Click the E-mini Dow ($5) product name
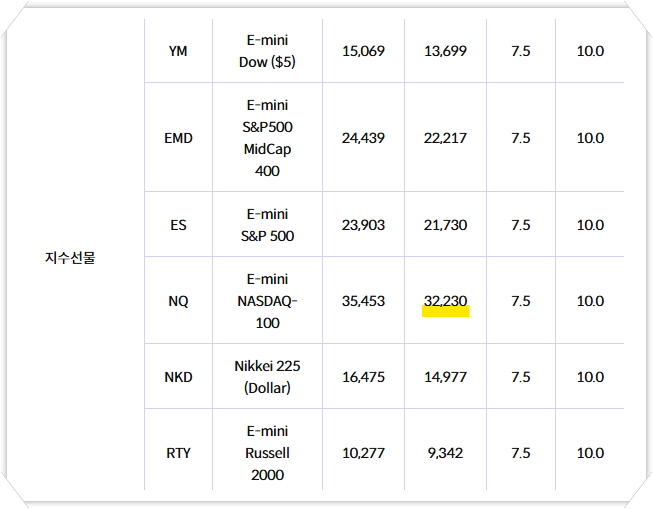 (x=267, y=51)
